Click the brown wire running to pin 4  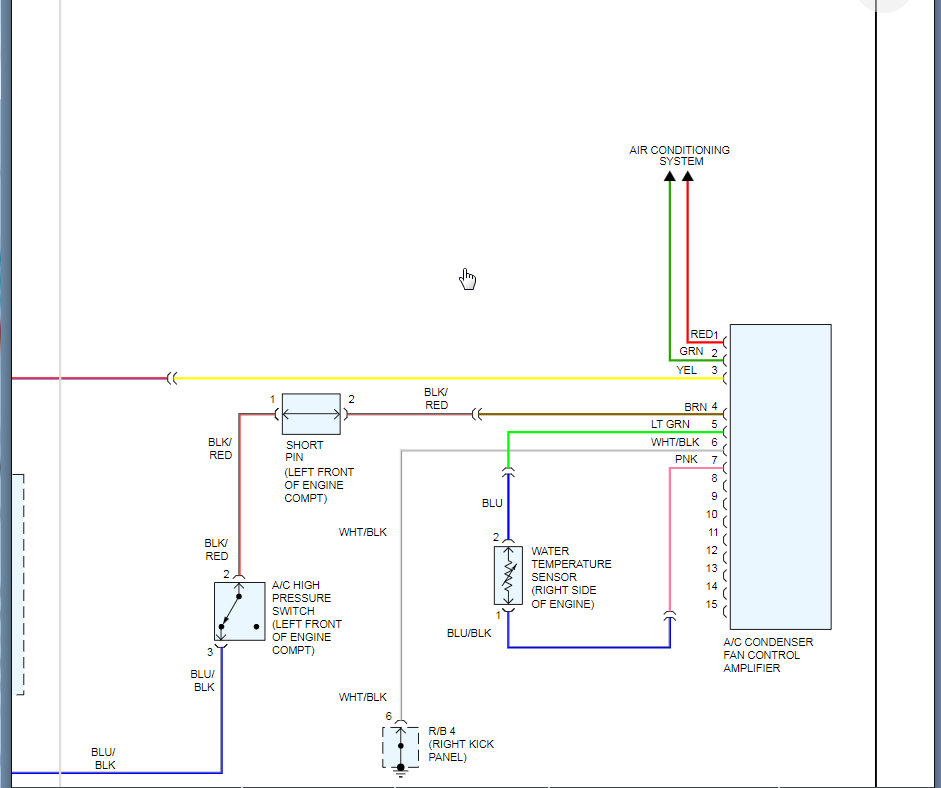coord(603,414)
